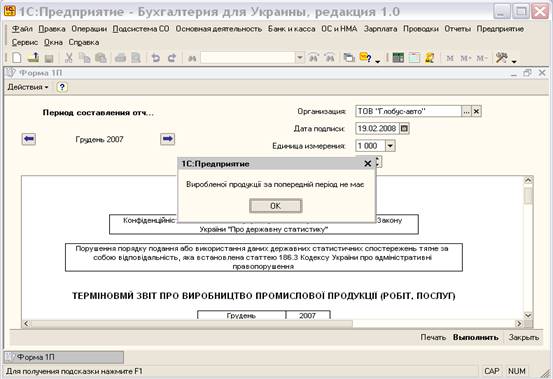553x379 pixels.
Task: Open the Предприятие menu
Action: tap(500, 29)
